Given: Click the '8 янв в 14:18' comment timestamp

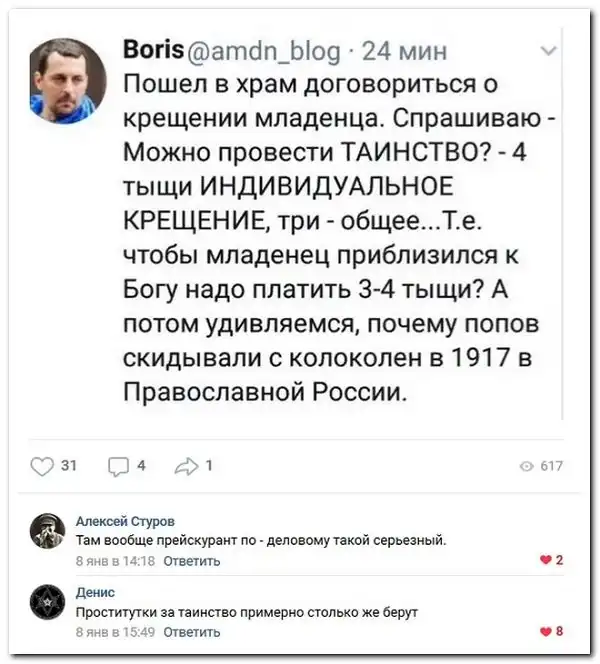Looking at the screenshot, I should click(x=114, y=561).
